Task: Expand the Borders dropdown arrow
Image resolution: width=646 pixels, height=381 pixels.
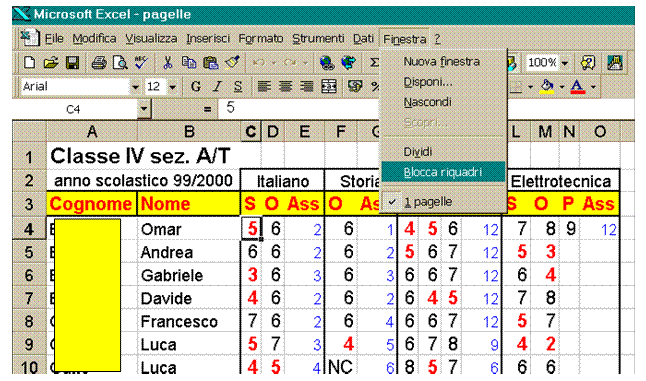Action: pos(530,86)
